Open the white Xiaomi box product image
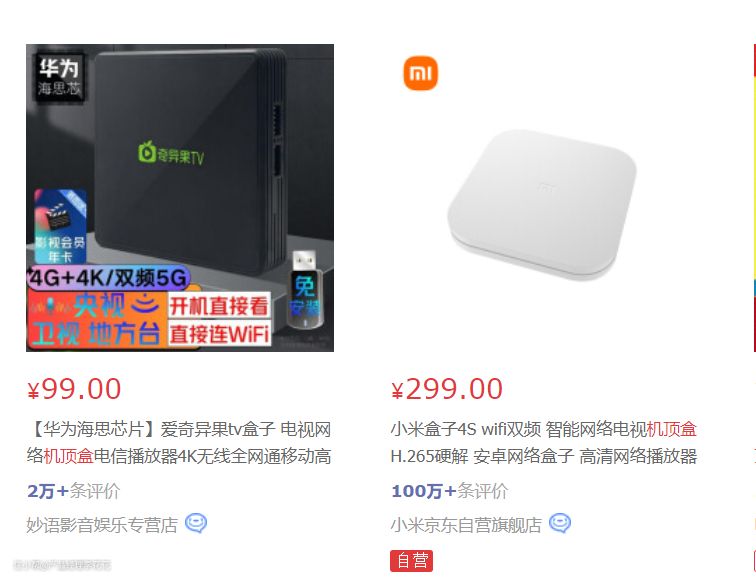The height and width of the screenshot is (585, 756). pos(543,198)
